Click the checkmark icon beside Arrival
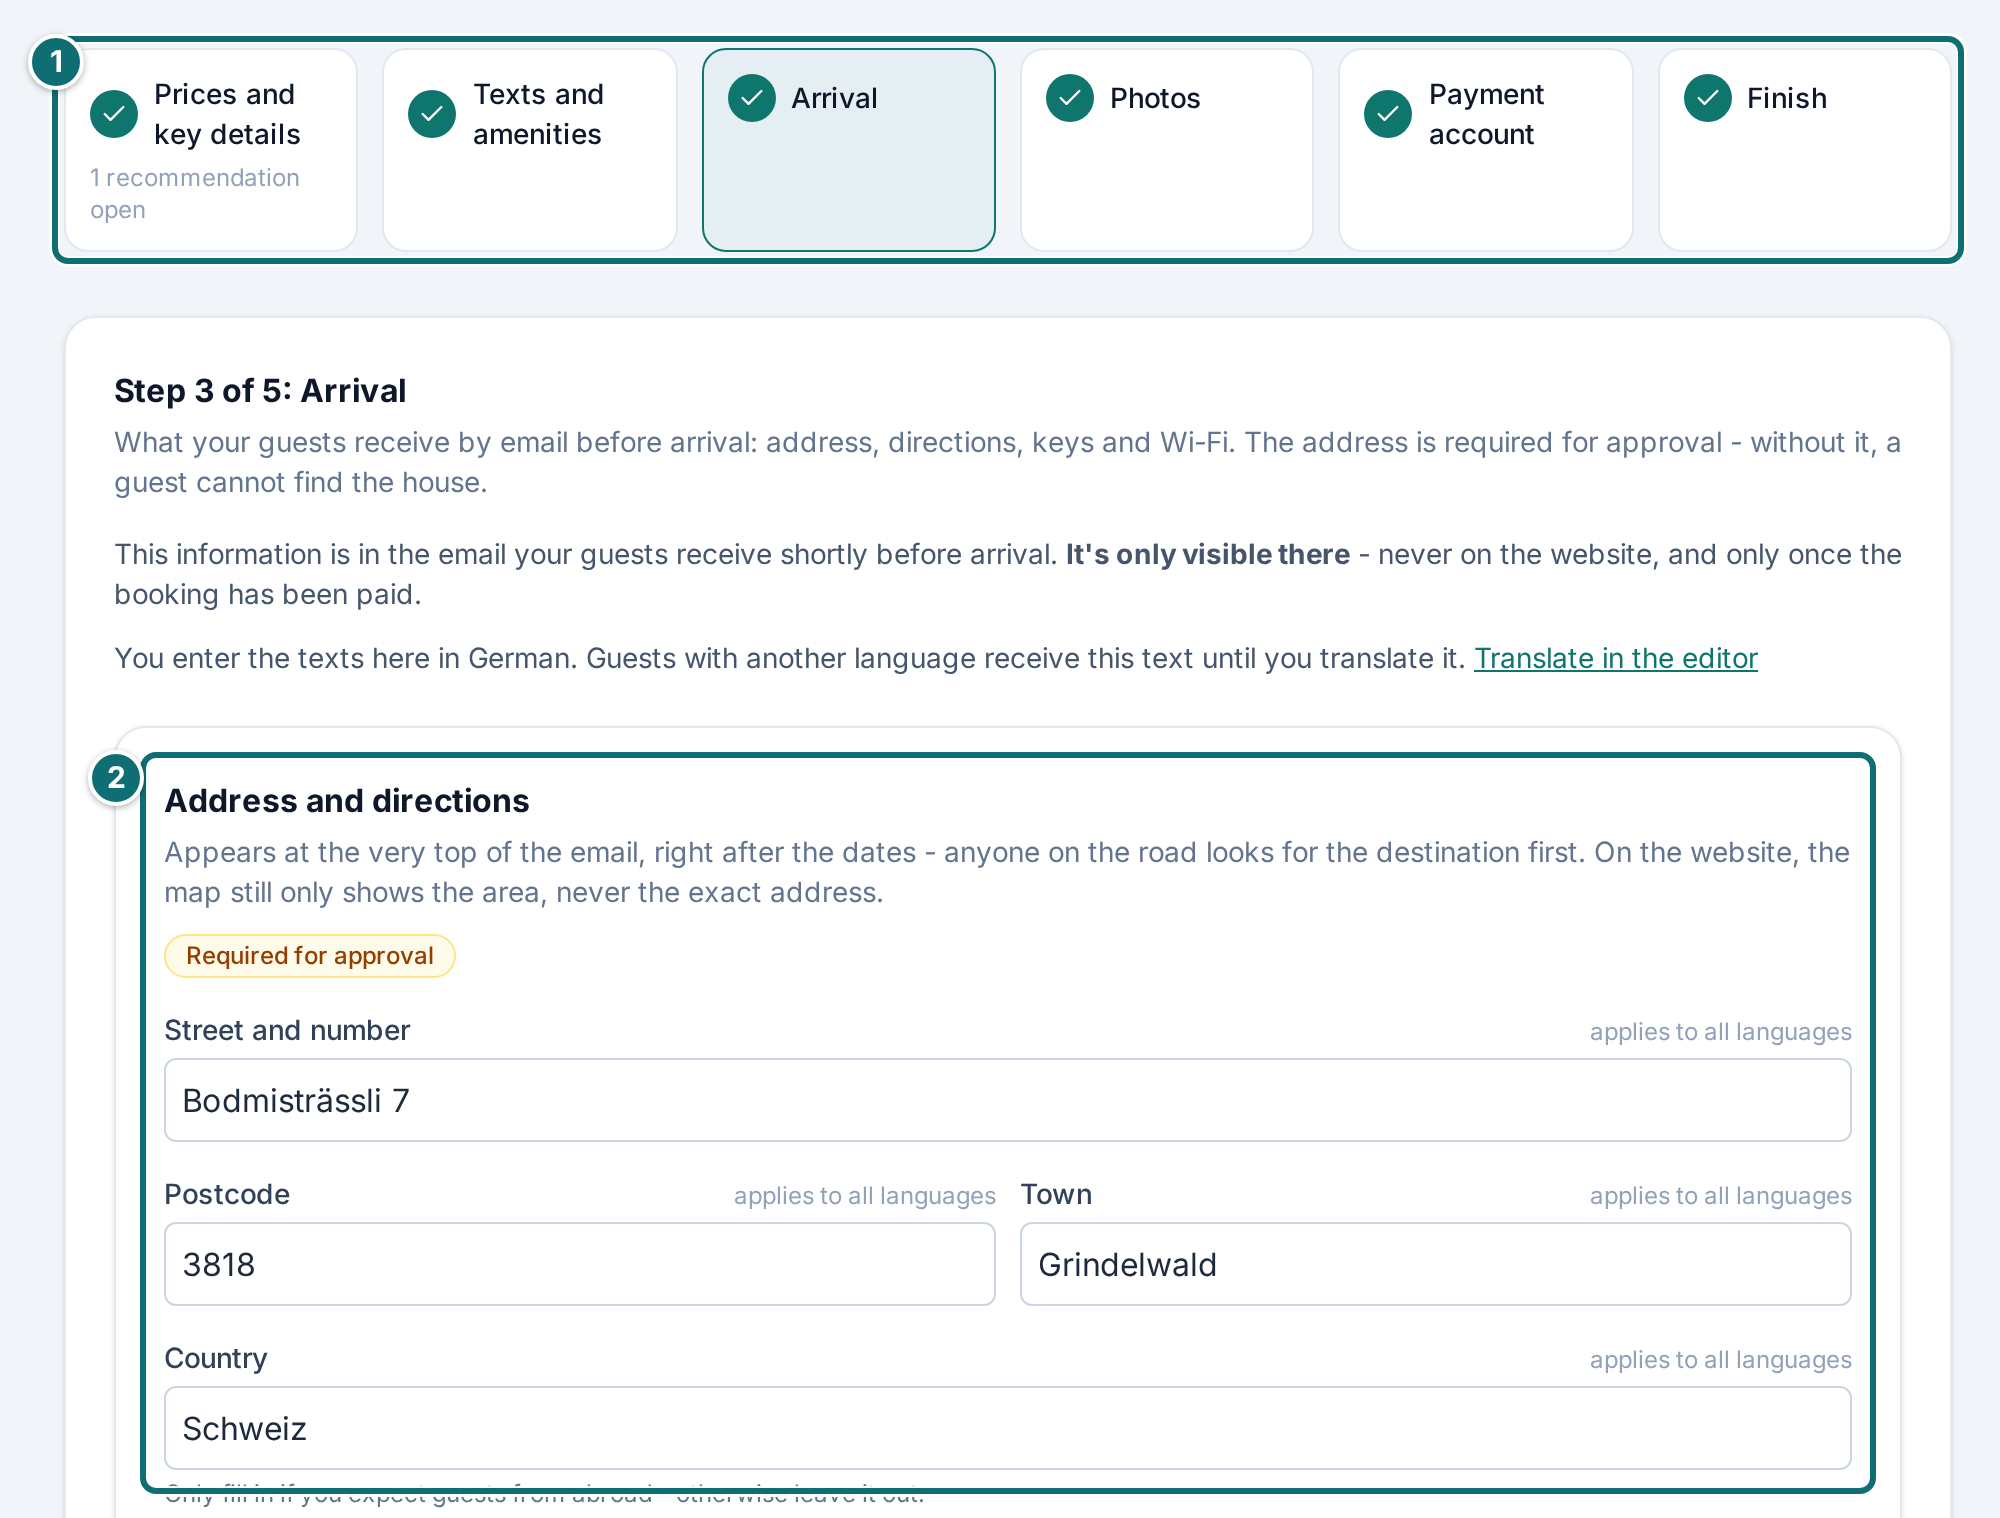Screen dimensions: 2000x1518 coord(752,98)
